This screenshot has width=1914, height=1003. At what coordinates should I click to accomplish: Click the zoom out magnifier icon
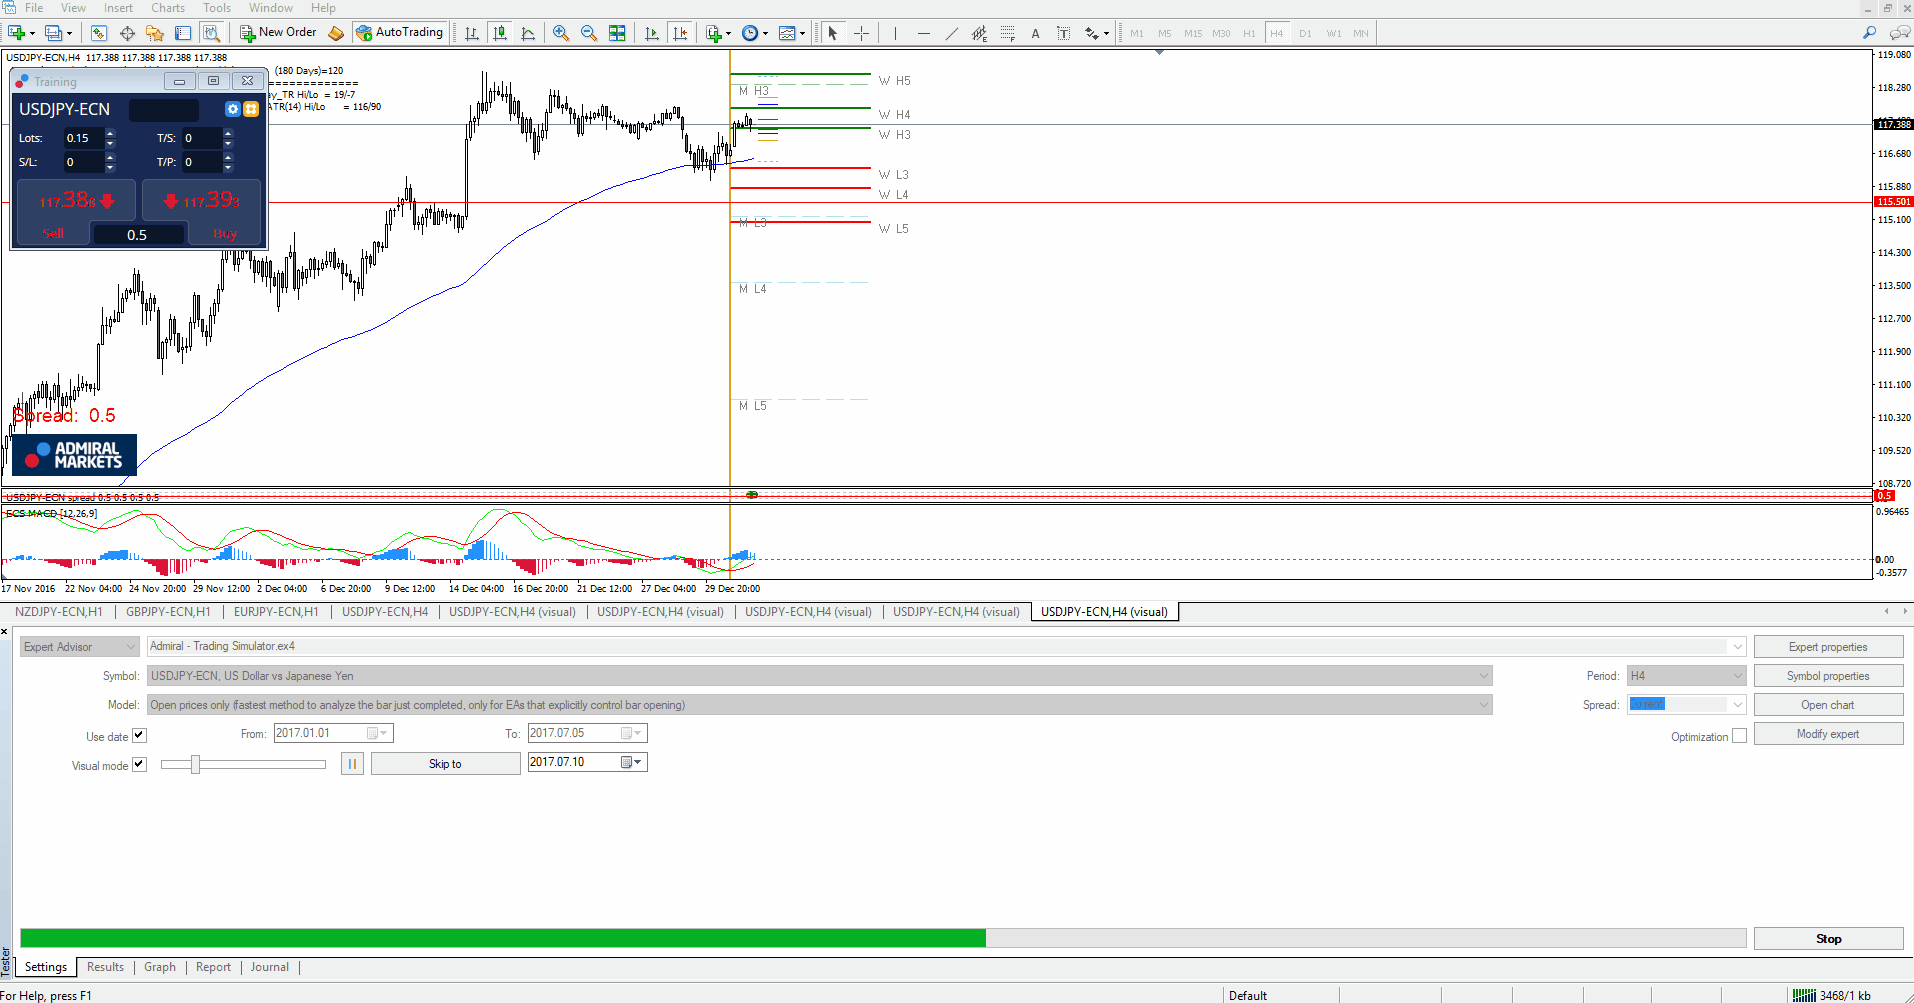(x=589, y=33)
